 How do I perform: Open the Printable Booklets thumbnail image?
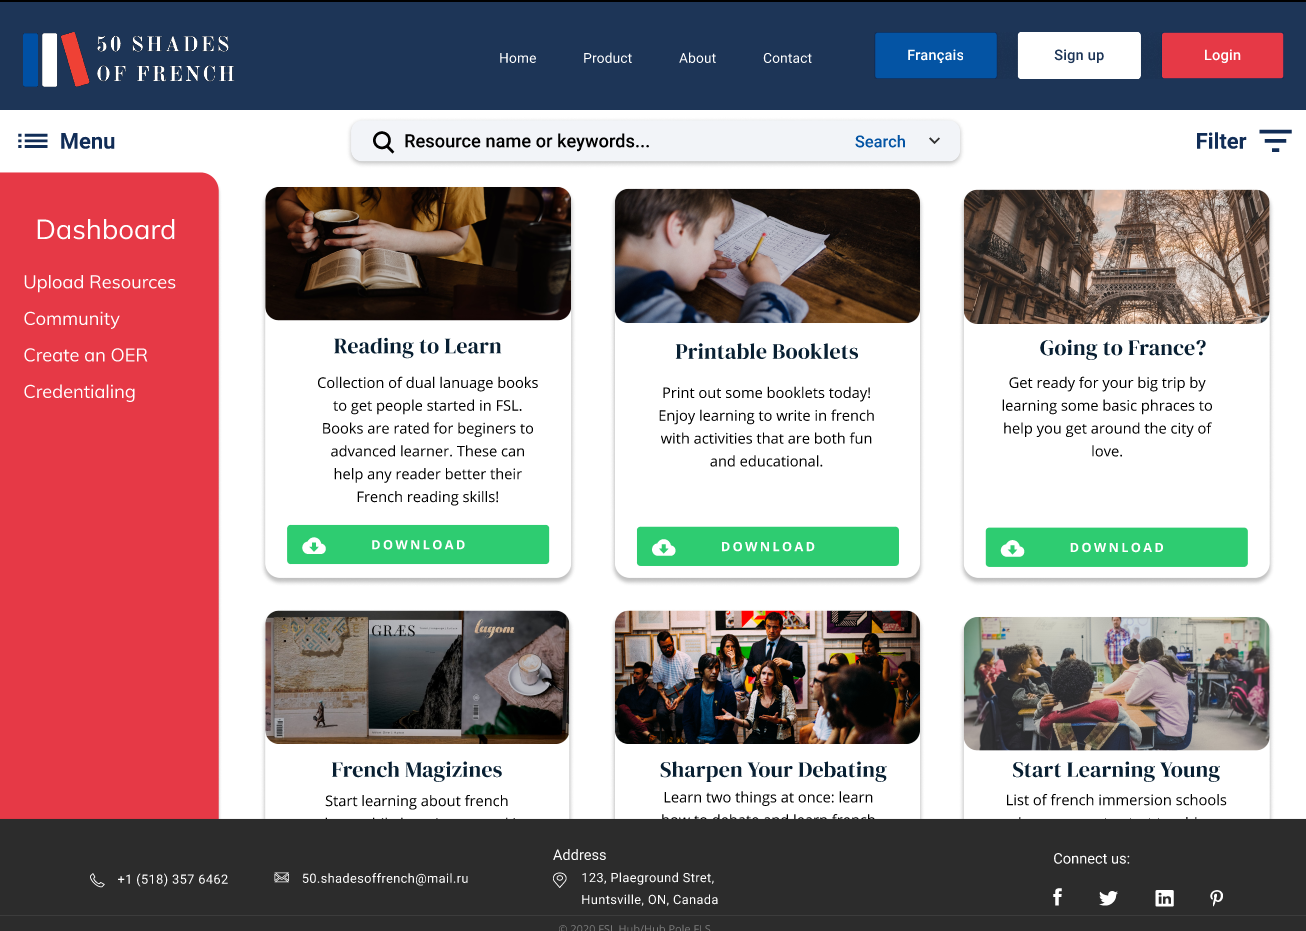click(767, 256)
